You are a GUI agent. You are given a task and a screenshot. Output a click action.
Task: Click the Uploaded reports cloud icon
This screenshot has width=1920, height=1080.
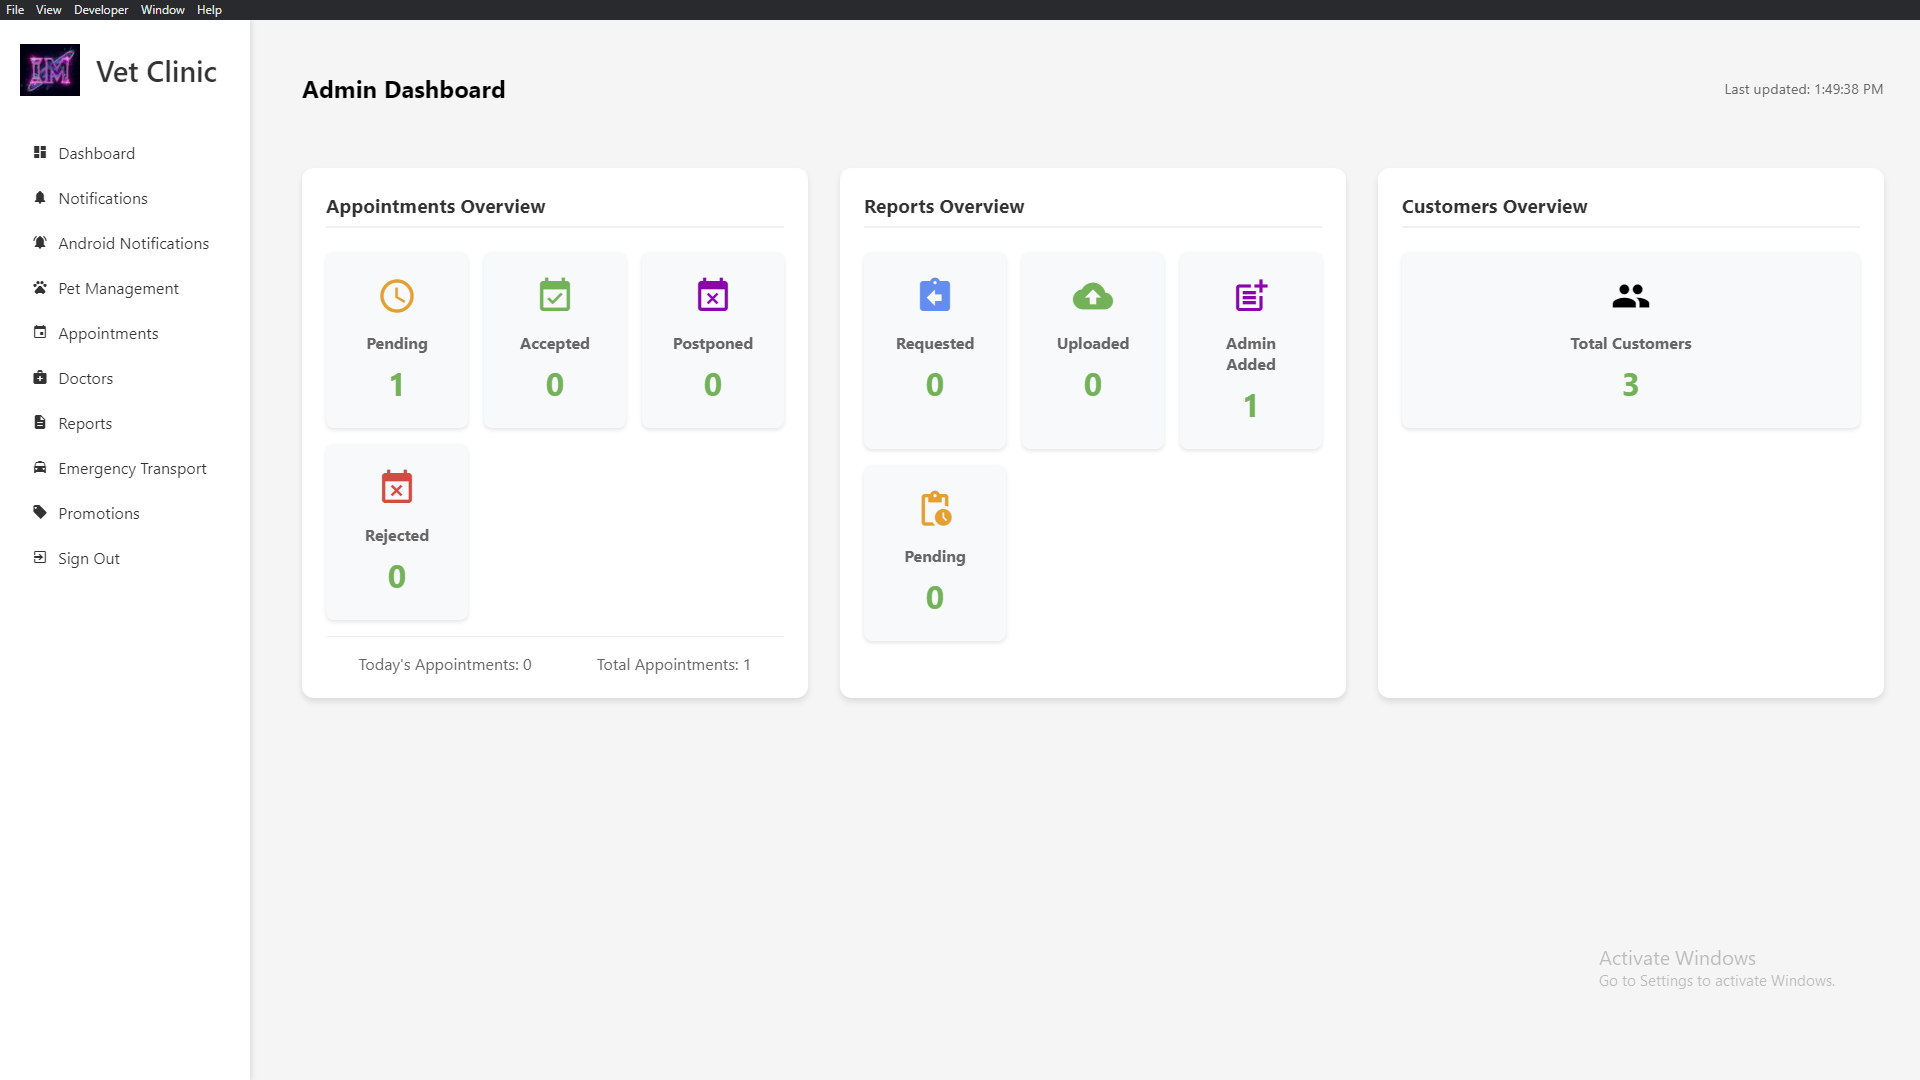point(1093,296)
